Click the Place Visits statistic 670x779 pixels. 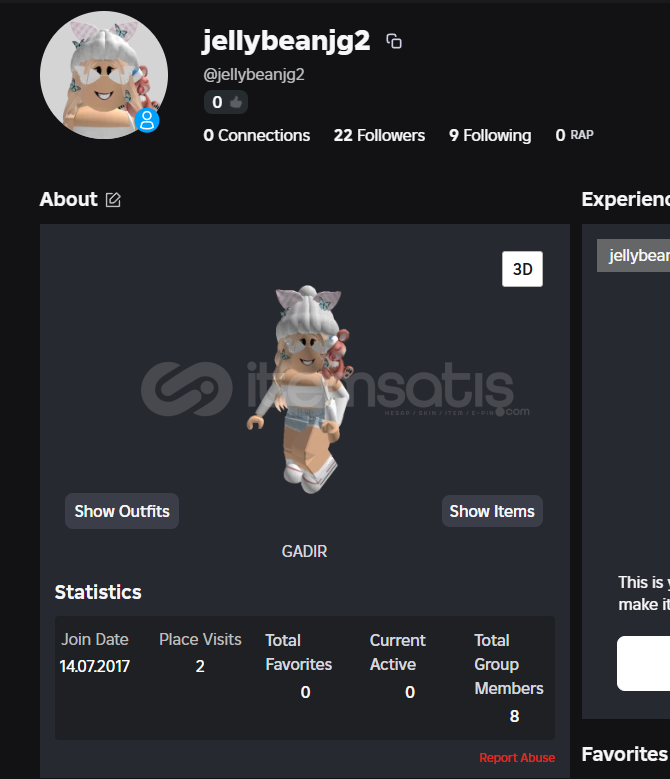[200, 653]
